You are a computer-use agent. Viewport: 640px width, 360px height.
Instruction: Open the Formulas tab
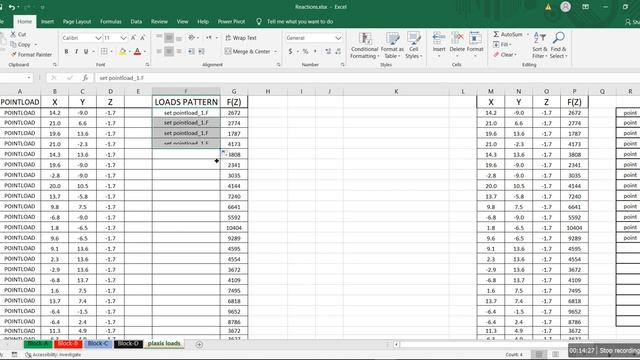(x=111, y=22)
